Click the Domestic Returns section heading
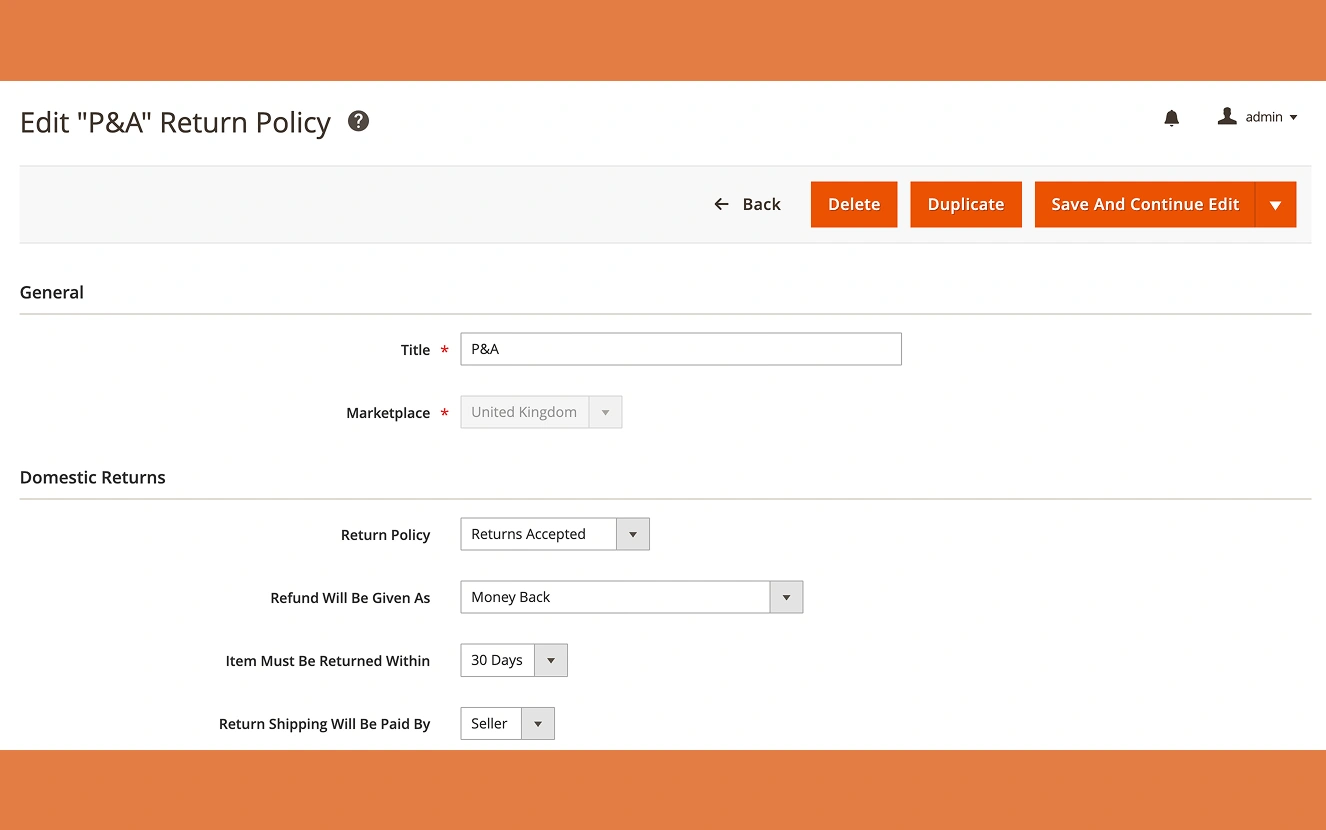The height and width of the screenshot is (830, 1326). pos(93,477)
